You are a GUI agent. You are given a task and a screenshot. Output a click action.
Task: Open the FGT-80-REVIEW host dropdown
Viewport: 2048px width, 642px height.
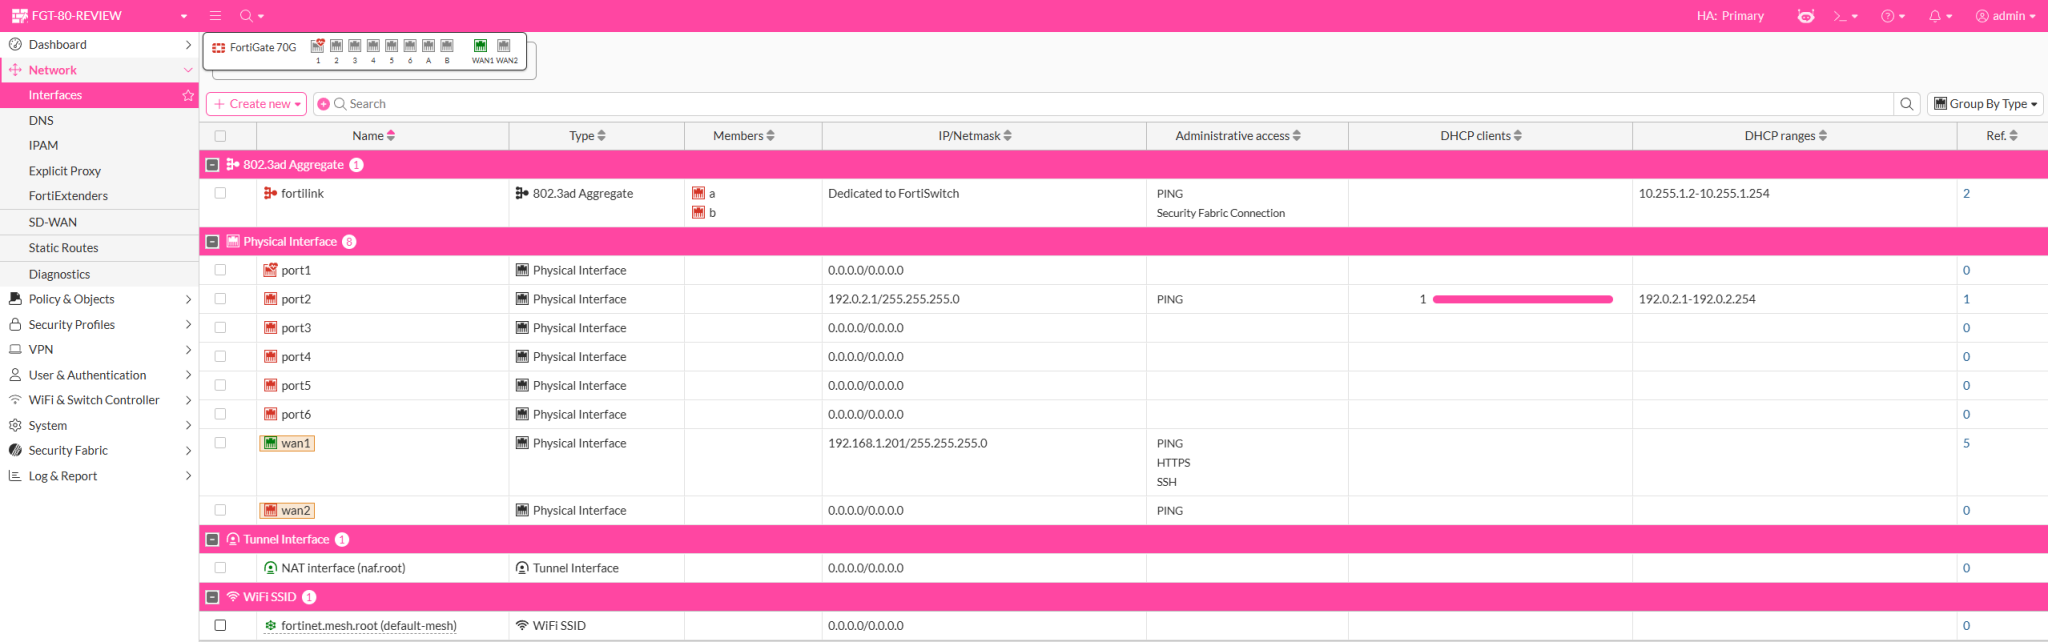point(100,16)
